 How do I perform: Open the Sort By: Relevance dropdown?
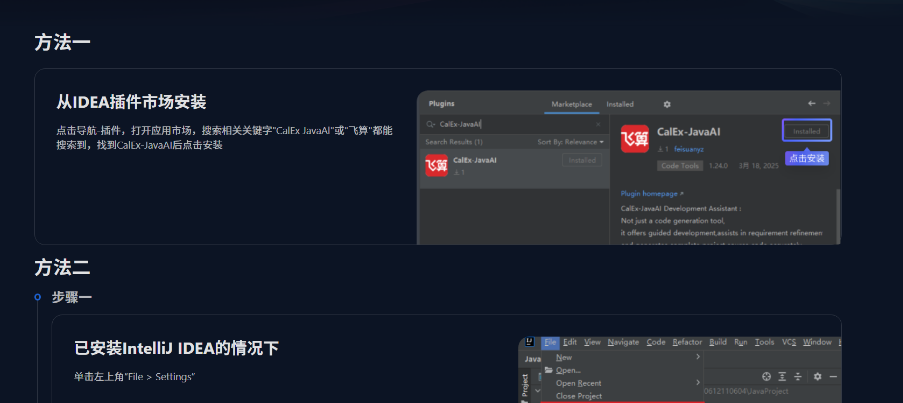tap(570, 142)
